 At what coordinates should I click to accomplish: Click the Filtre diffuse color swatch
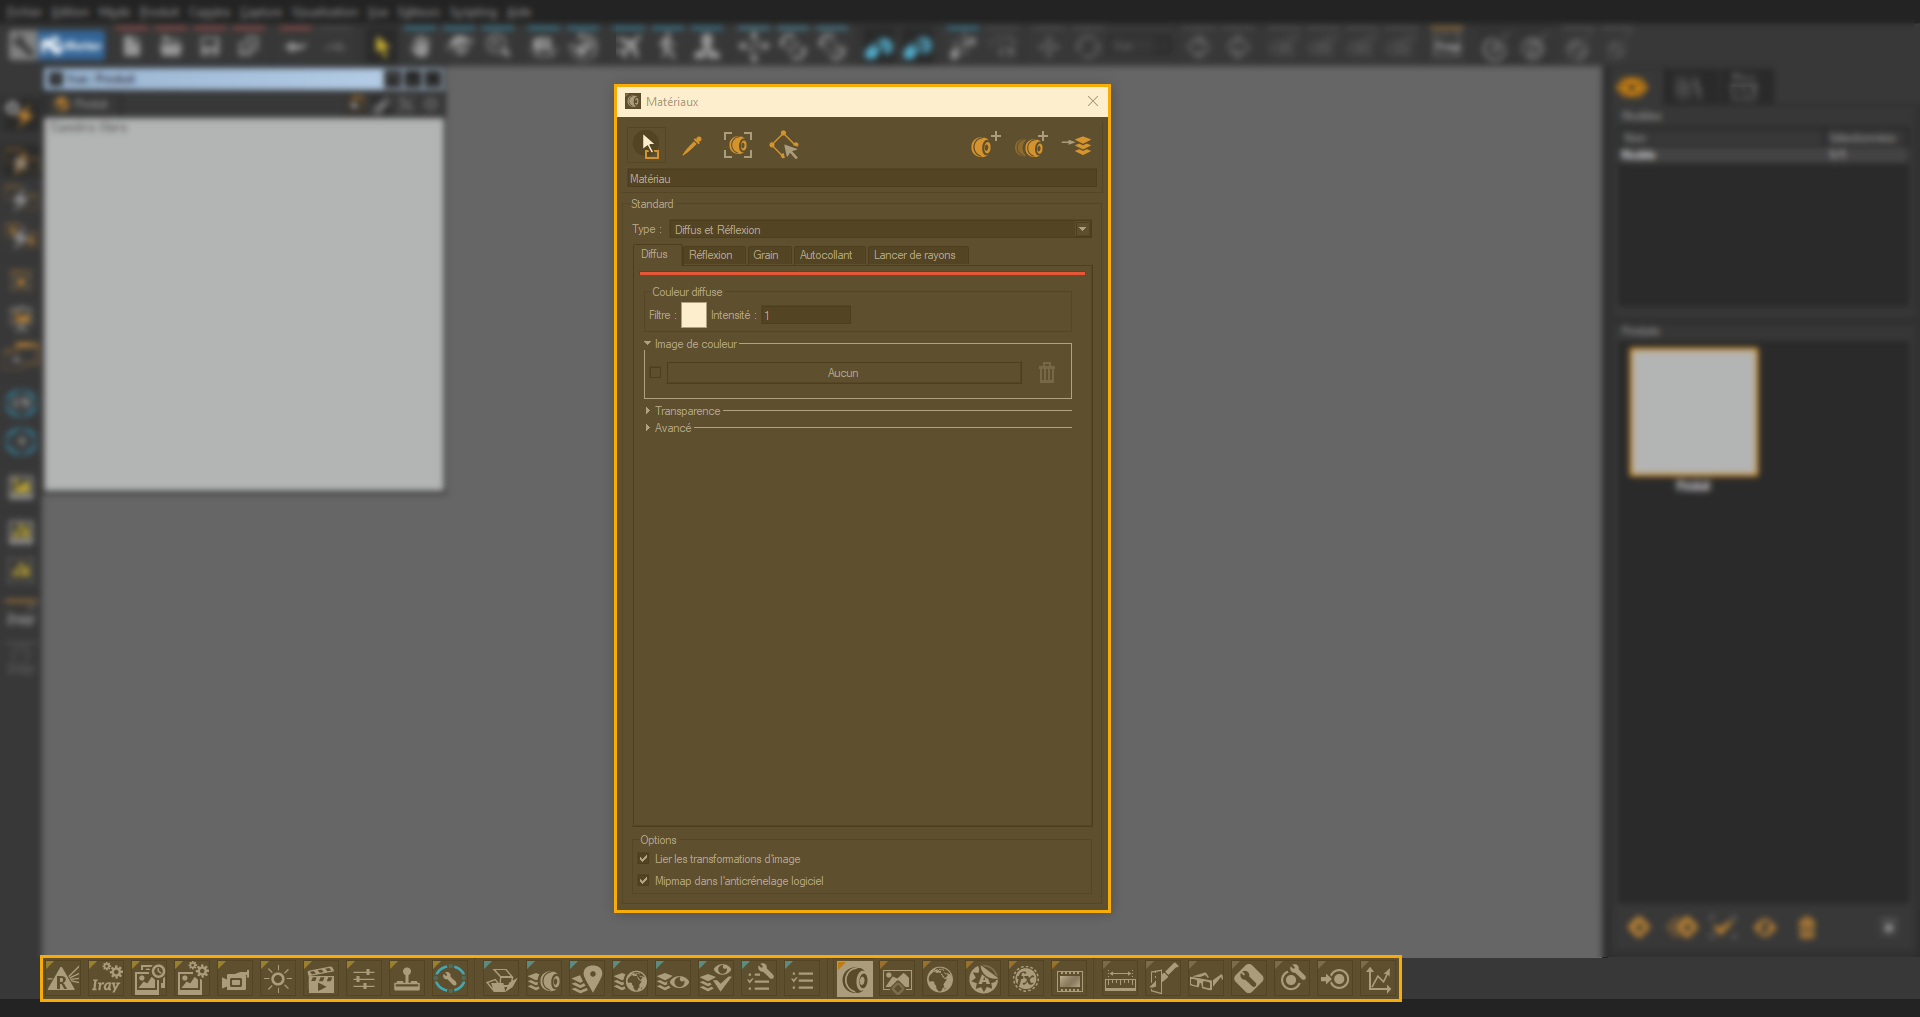coord(694,315)
